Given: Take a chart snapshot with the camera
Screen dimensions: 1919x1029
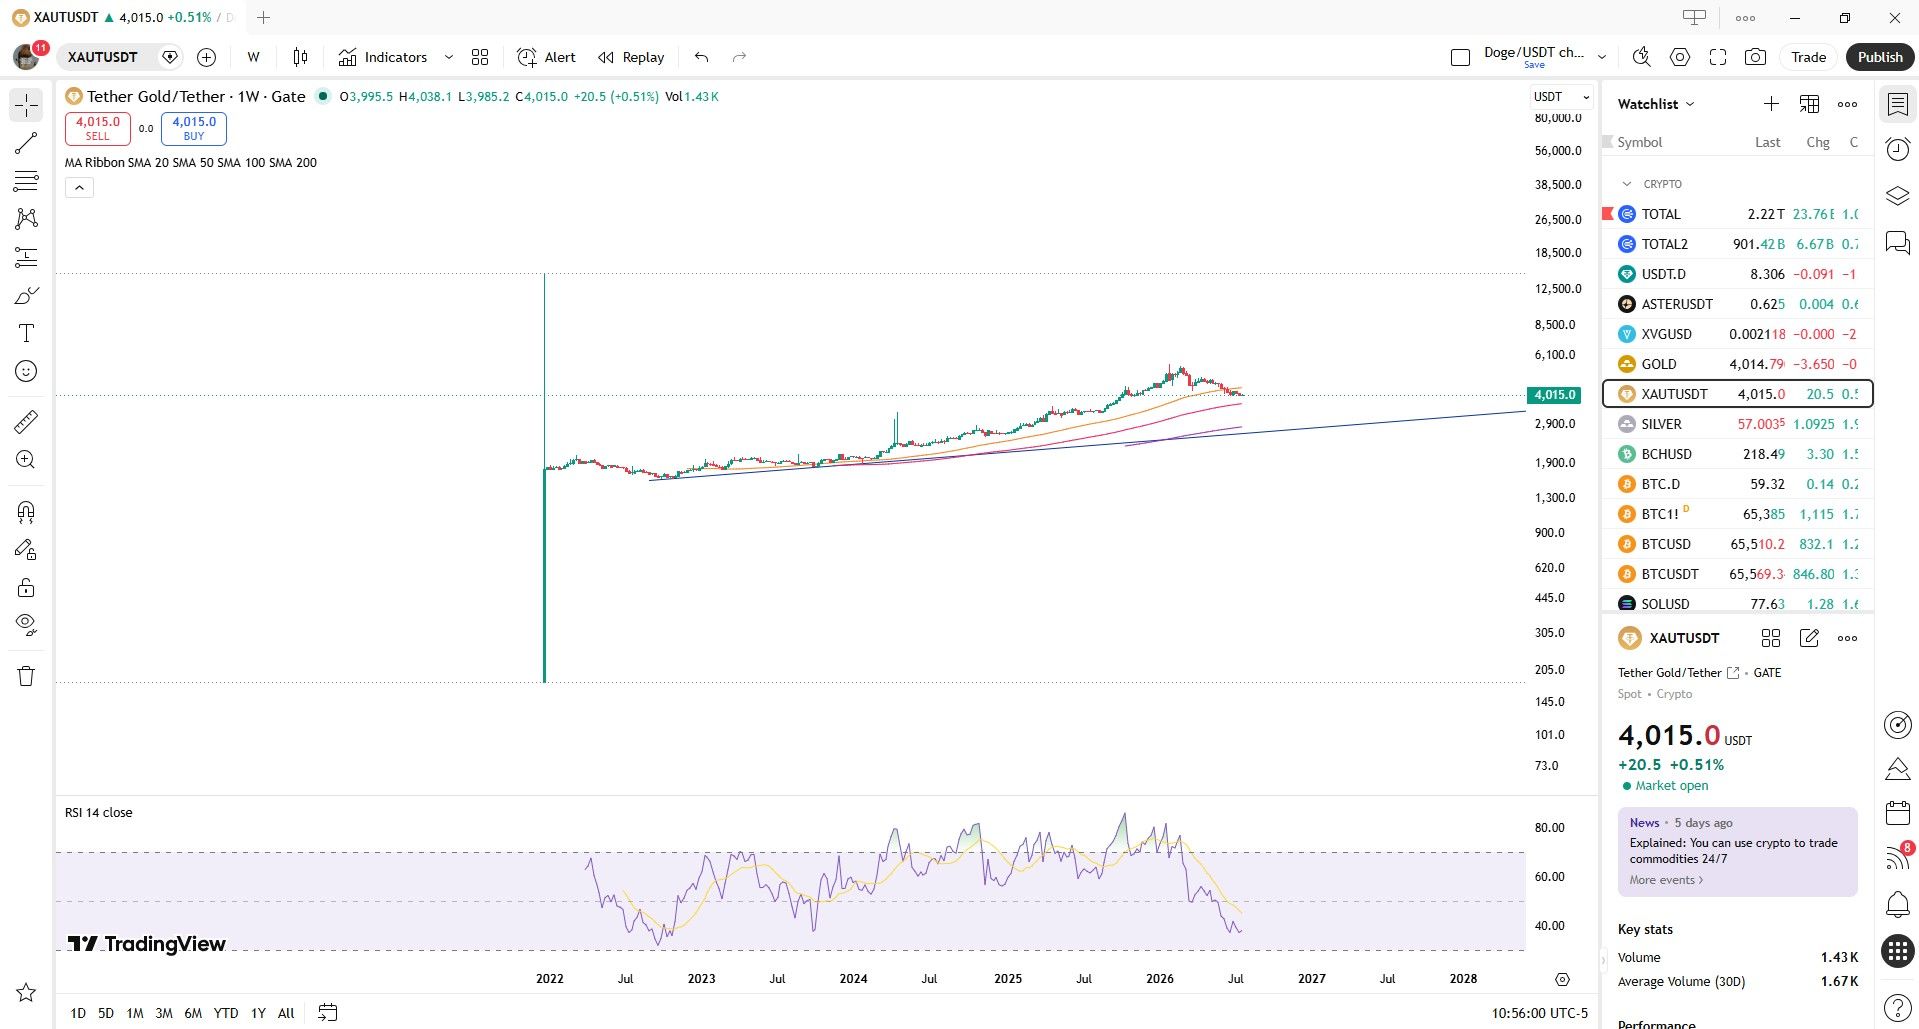Looking at the screenshot, I should tap(1755, 57).
